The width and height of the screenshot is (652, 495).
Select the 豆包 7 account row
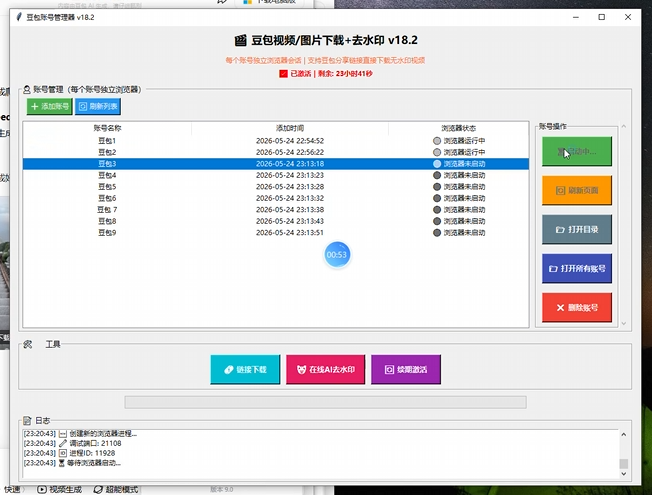276,210
